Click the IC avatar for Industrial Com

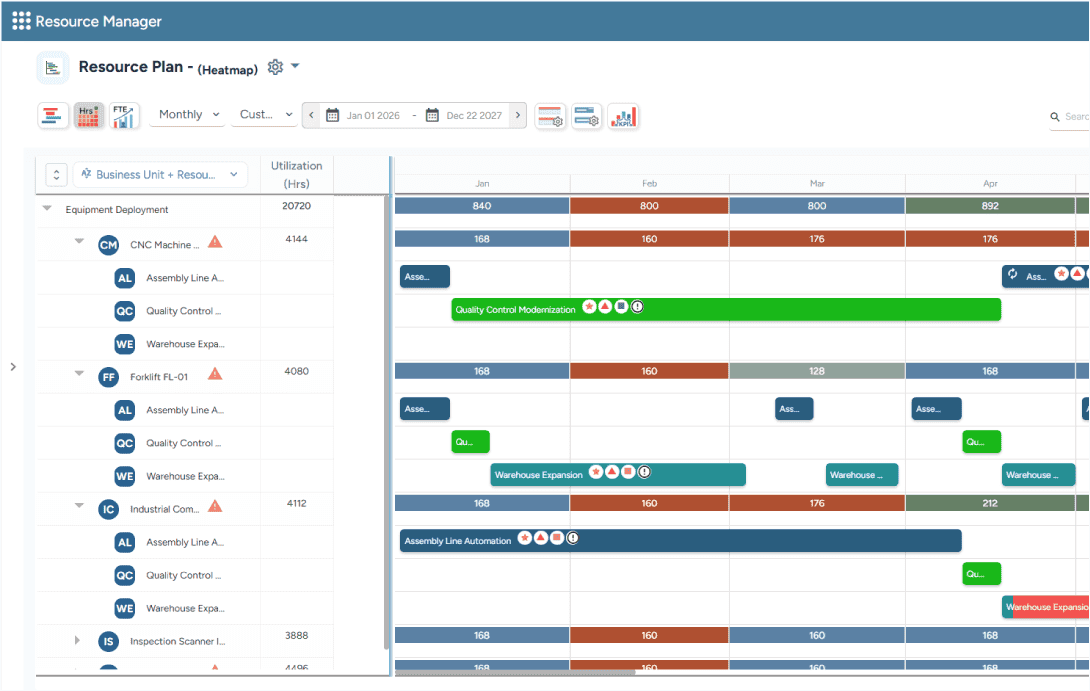point(108,509)
